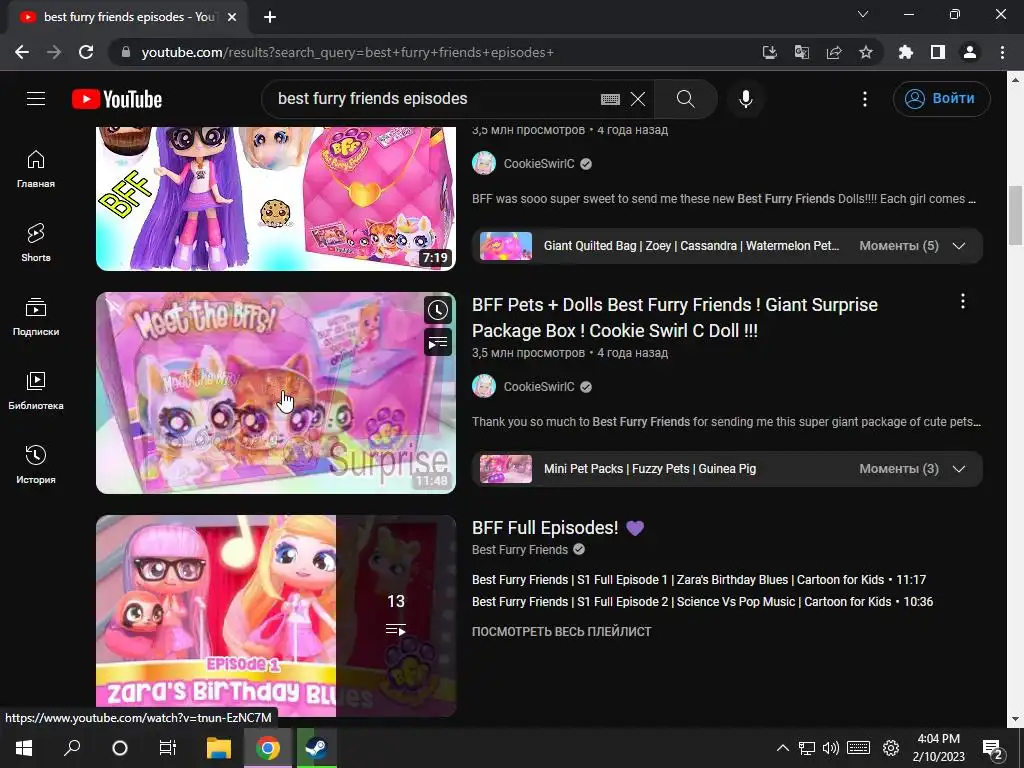Image resolution: width=1024 pixels, height=768 pixels.
Task: Click Giant Quilted Bag chapter preview thumbnail
Action: [505, 246]
